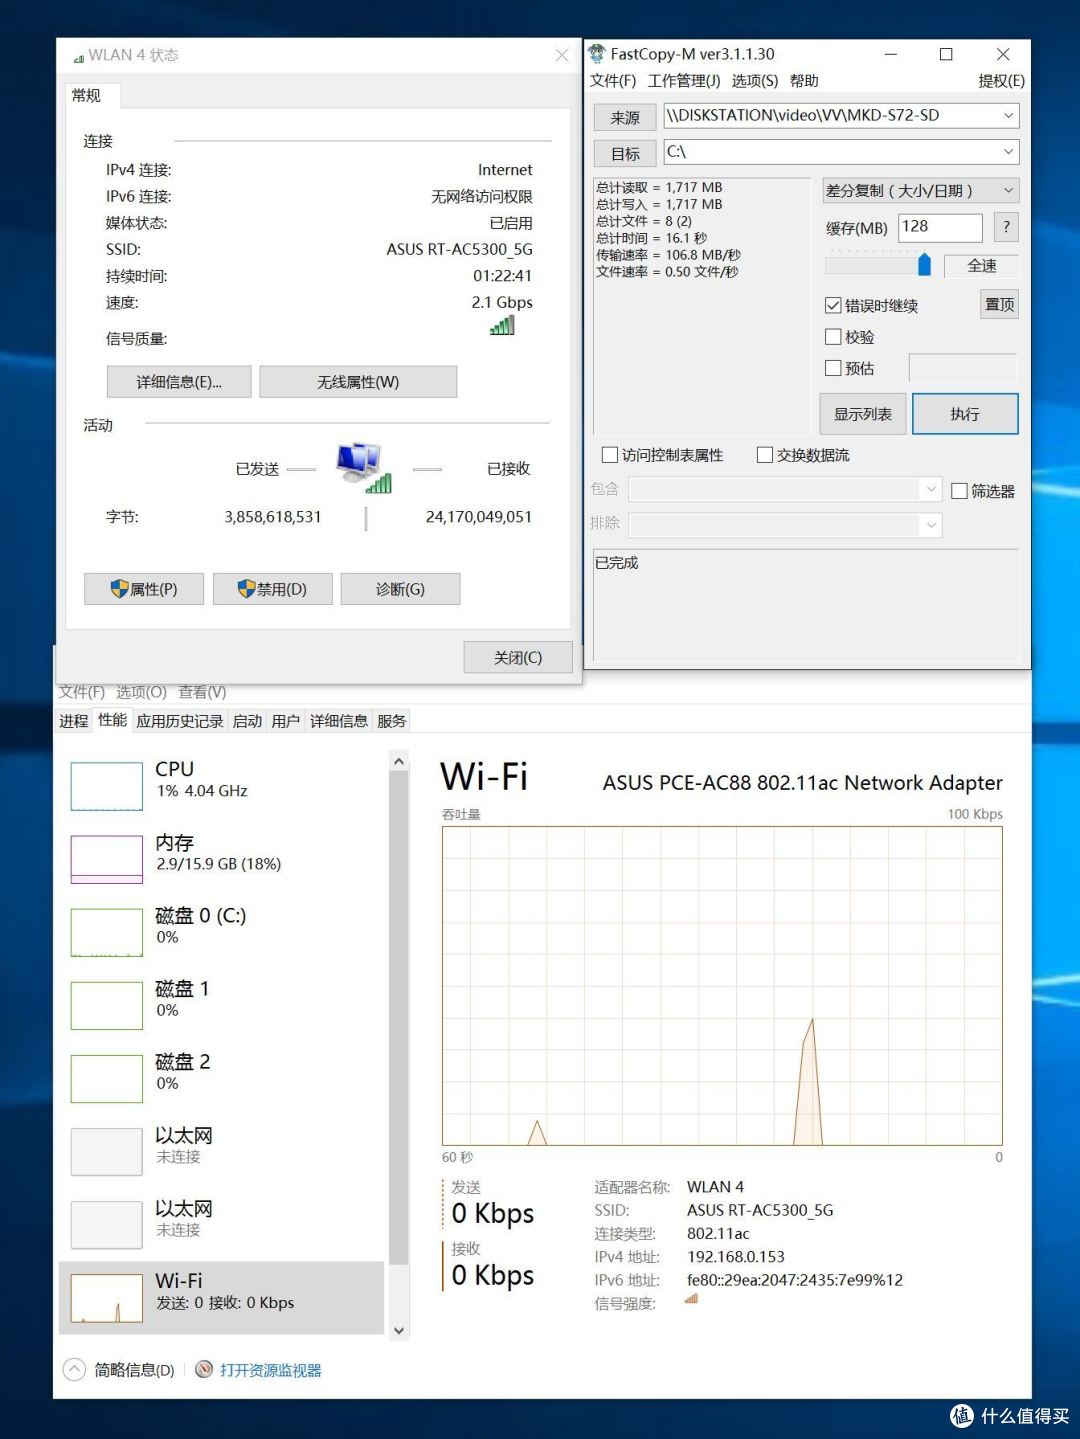Click Open Resource Monitor (打开资源监视器) link
This screenshot has width=1080, height=1439.
point(271,1370)
